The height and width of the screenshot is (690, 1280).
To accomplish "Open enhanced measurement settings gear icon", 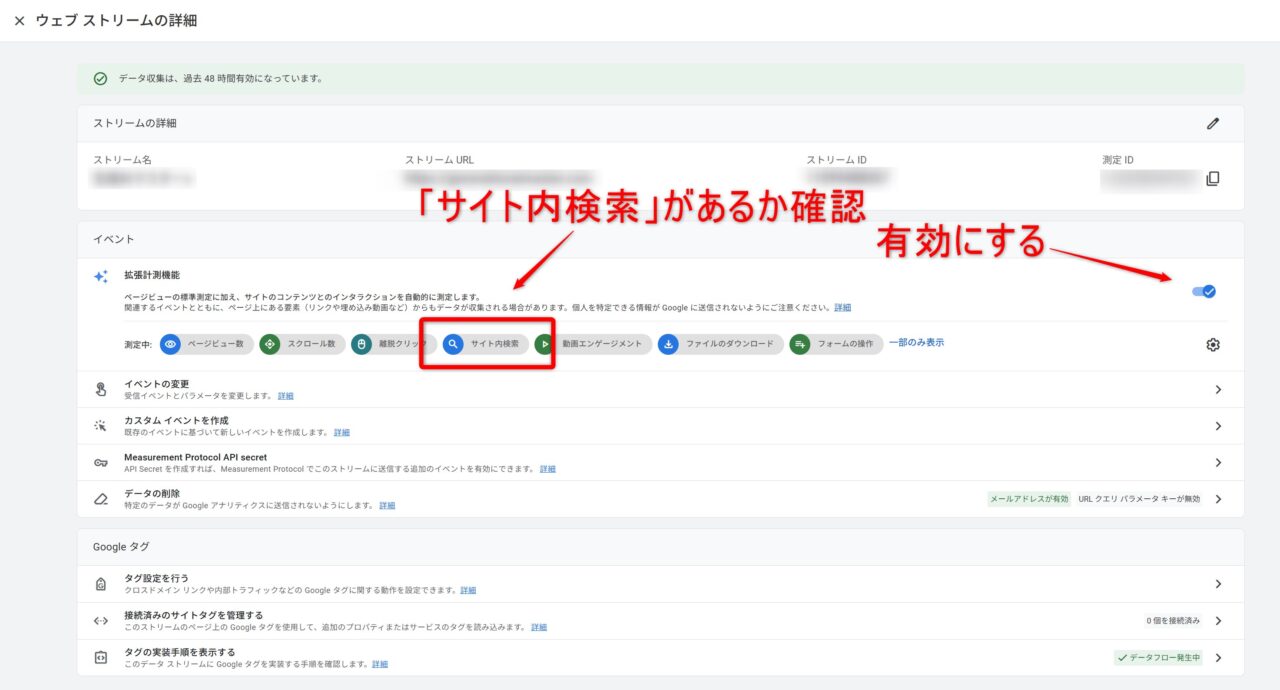I will [1213, 345].
